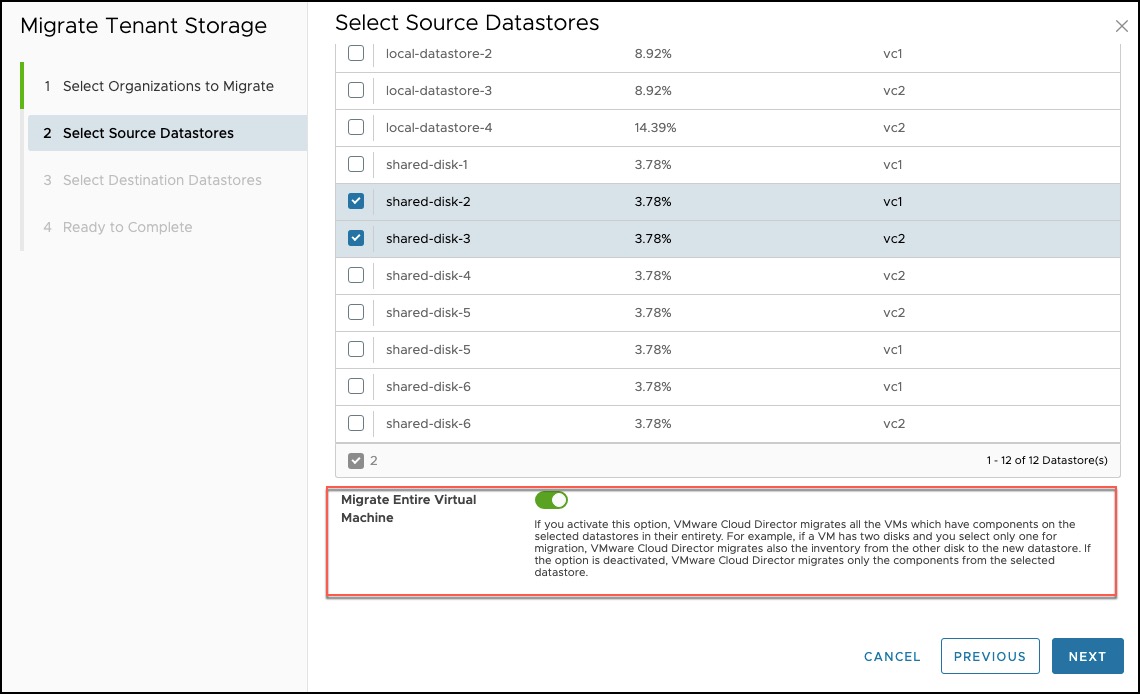This screenshot has width=1140, height=694.
Task: Close the Migrate Tenant Storage dialog
Action: click(1122, 27)
